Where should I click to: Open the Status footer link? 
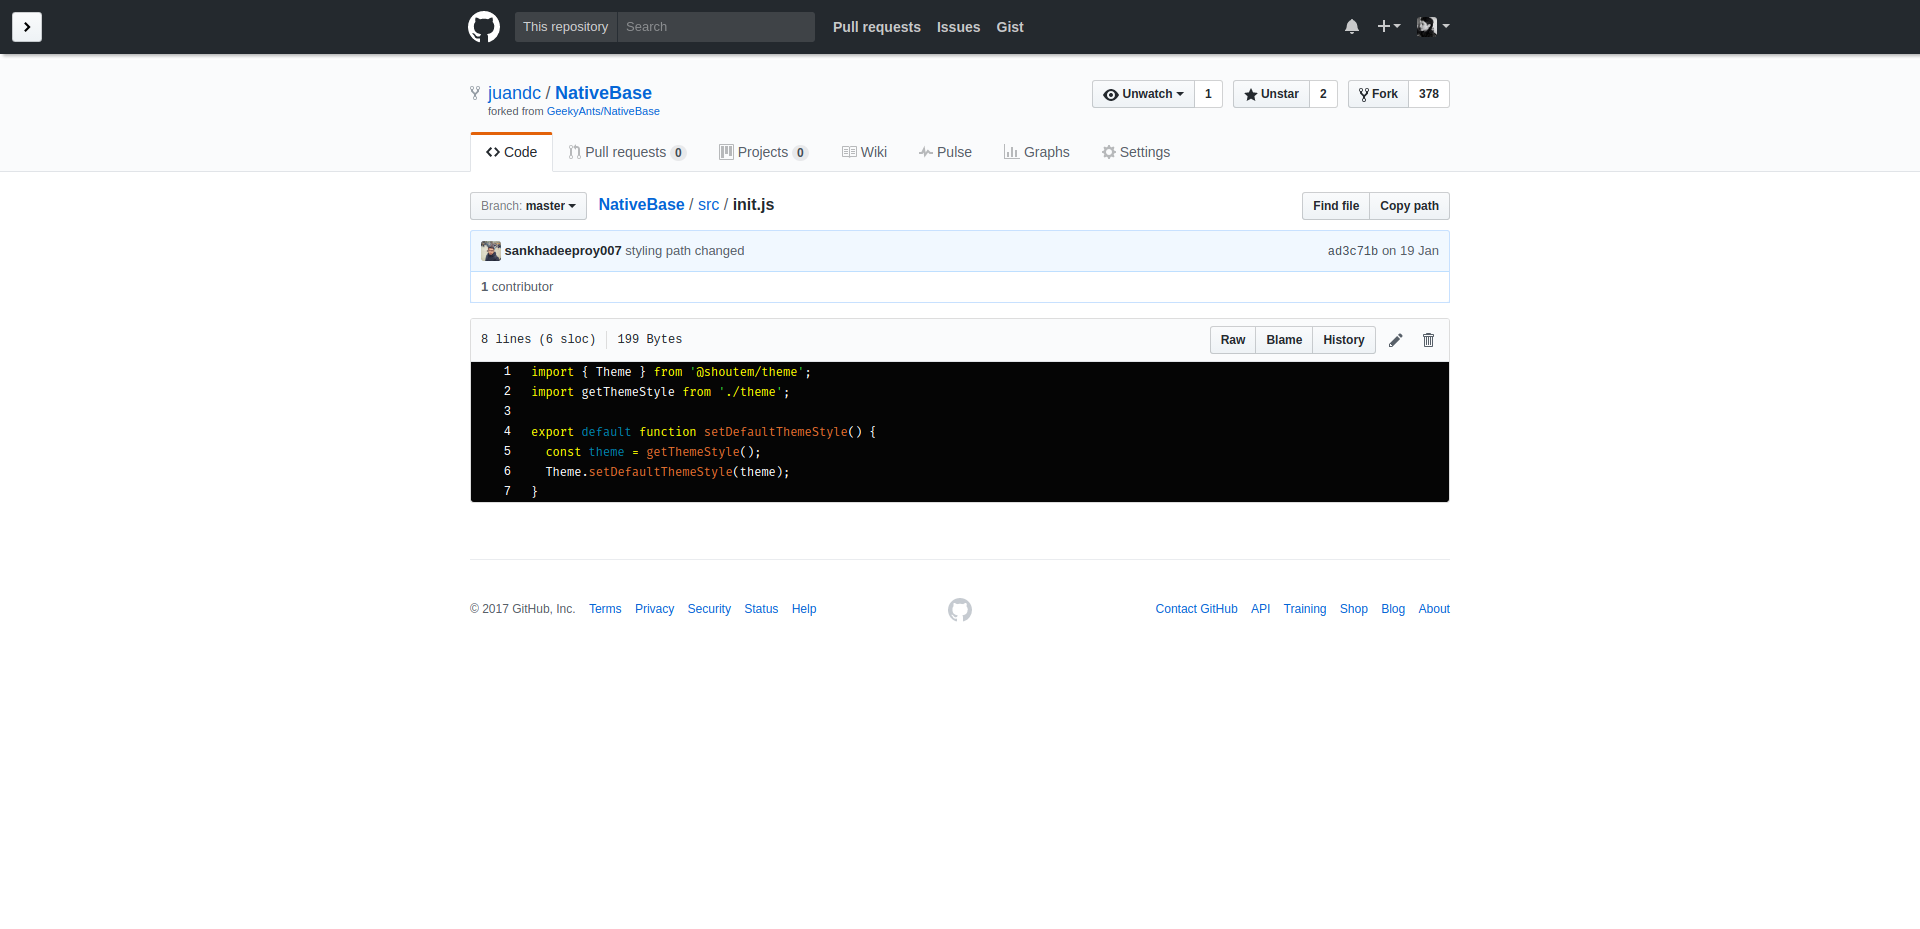(x=761, y=609)
